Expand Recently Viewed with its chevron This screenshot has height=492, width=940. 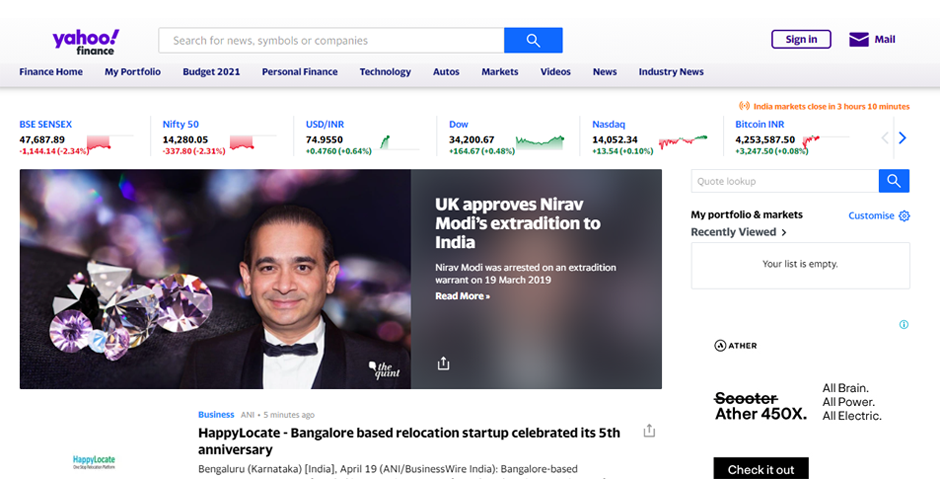click(784, 233)
